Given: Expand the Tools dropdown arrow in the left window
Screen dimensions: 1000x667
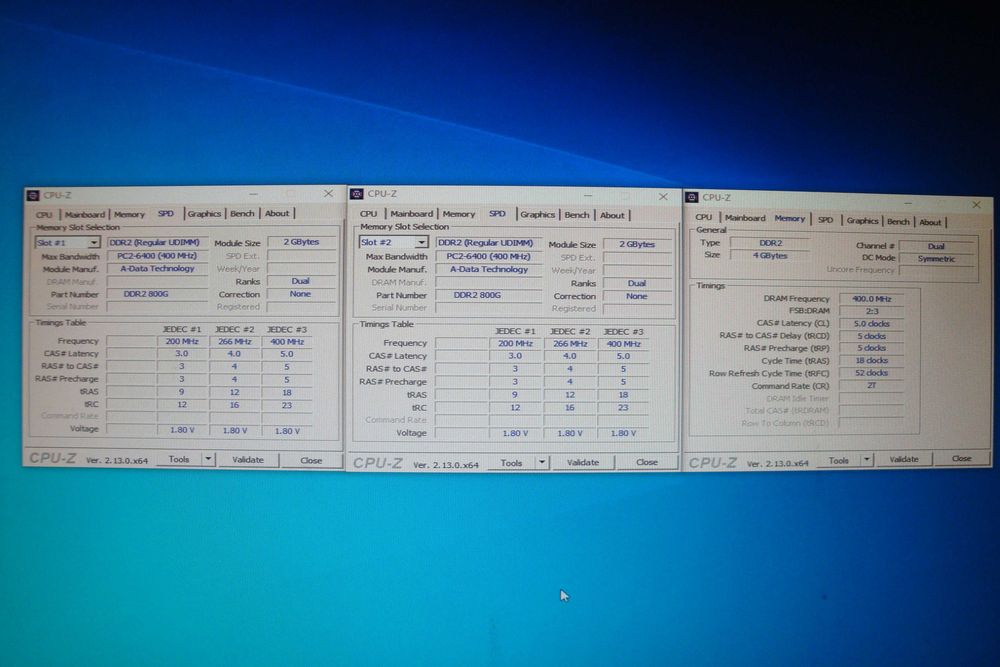Looking at the screenshot, I should point(208,459).
